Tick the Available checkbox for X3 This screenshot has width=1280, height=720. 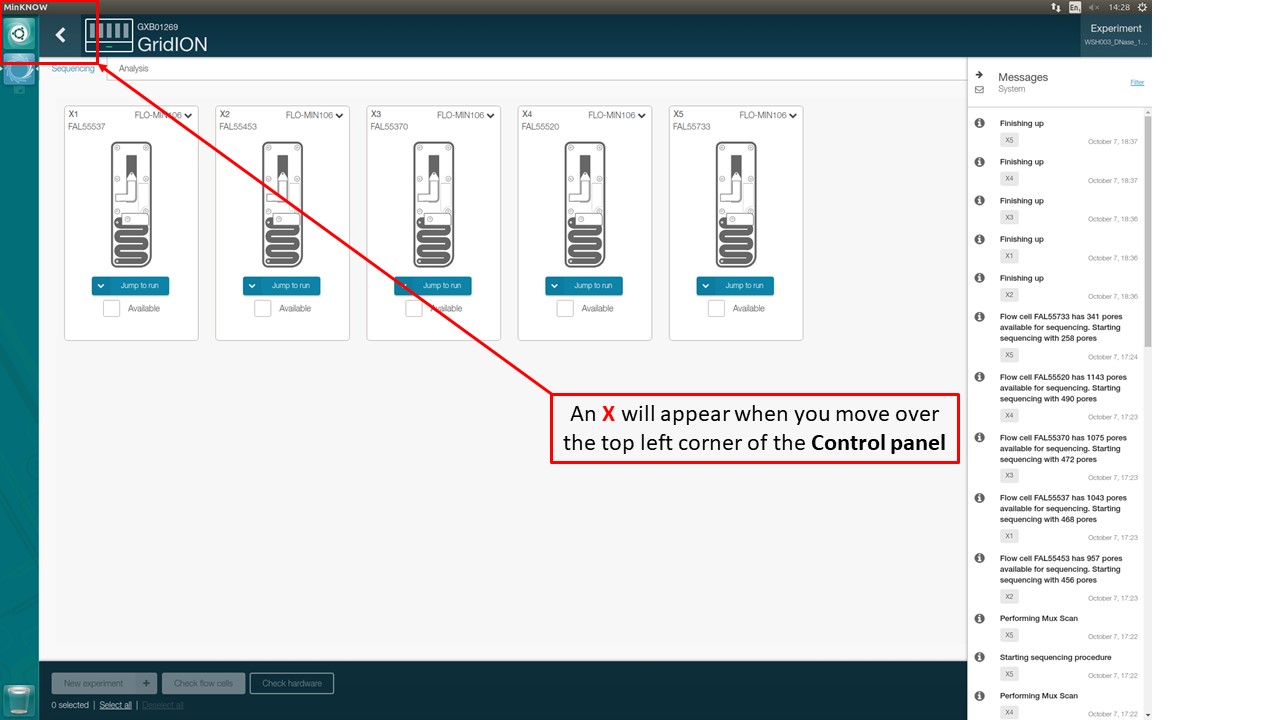[x=414, y=308]
